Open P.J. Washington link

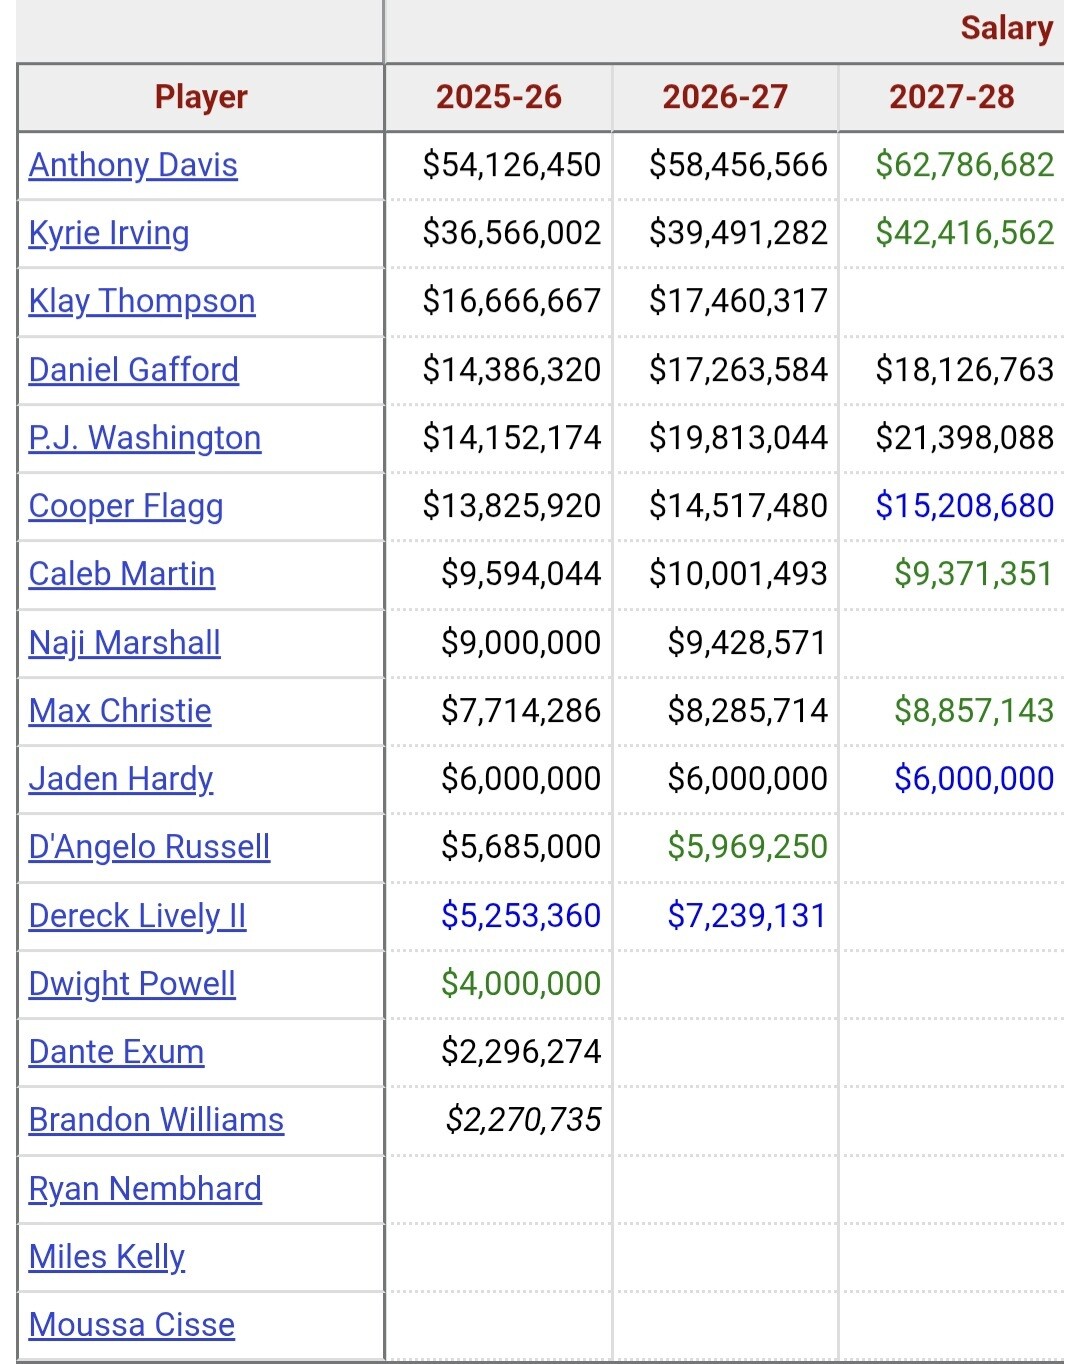(145, 438)
